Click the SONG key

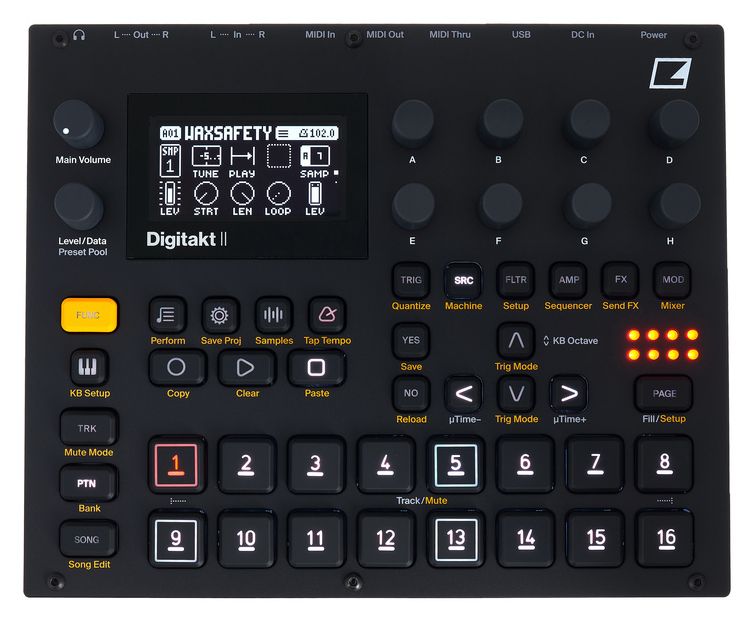pyautogui.click(x=88, y=539)
